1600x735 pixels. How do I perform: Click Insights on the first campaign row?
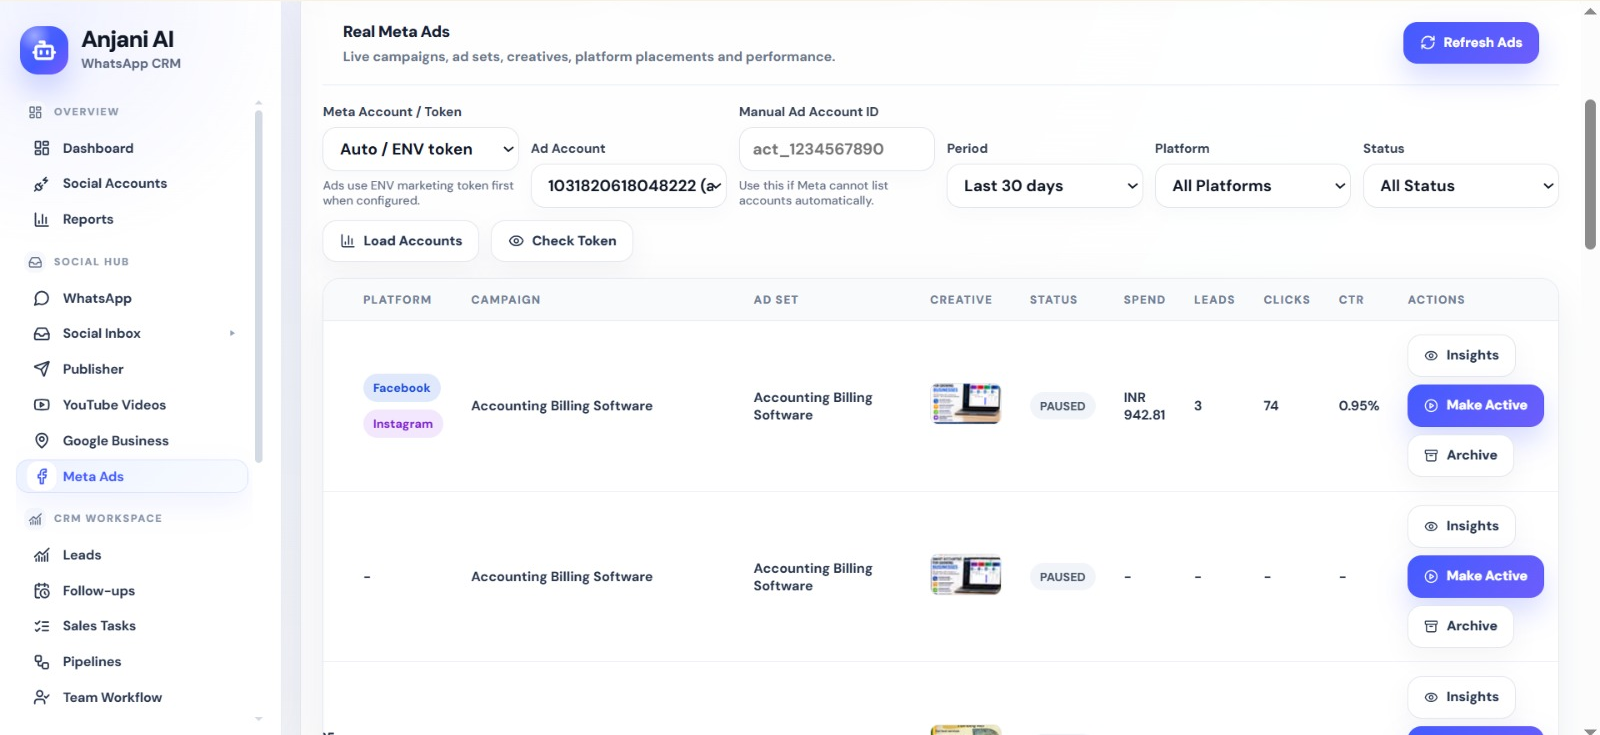1462,356
